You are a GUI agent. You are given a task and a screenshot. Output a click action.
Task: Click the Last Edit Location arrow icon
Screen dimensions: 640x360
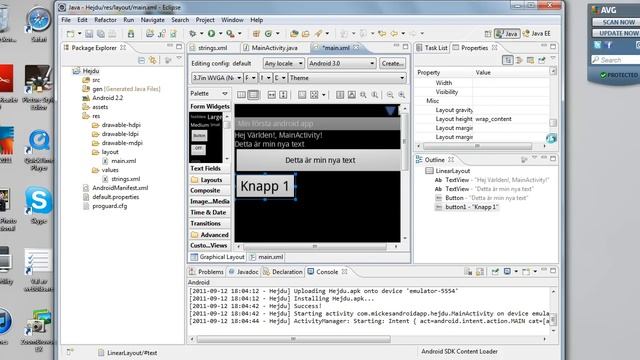point(382,33)
